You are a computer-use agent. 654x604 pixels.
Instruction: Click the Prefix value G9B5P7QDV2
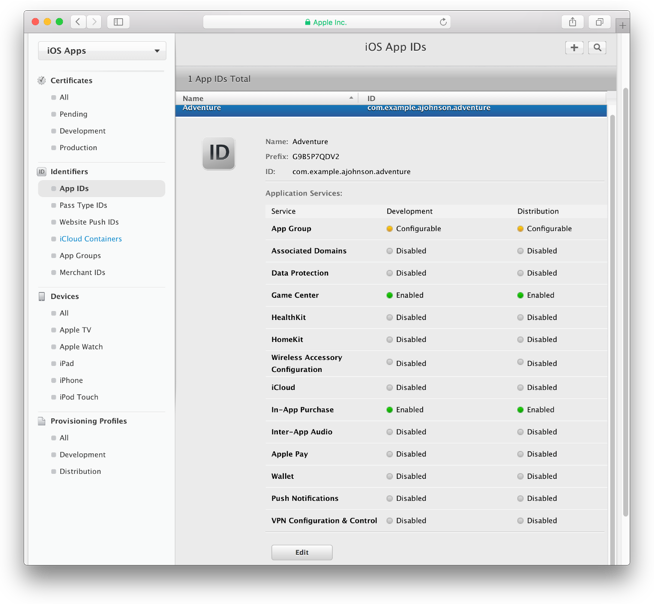tap(316, 157)
